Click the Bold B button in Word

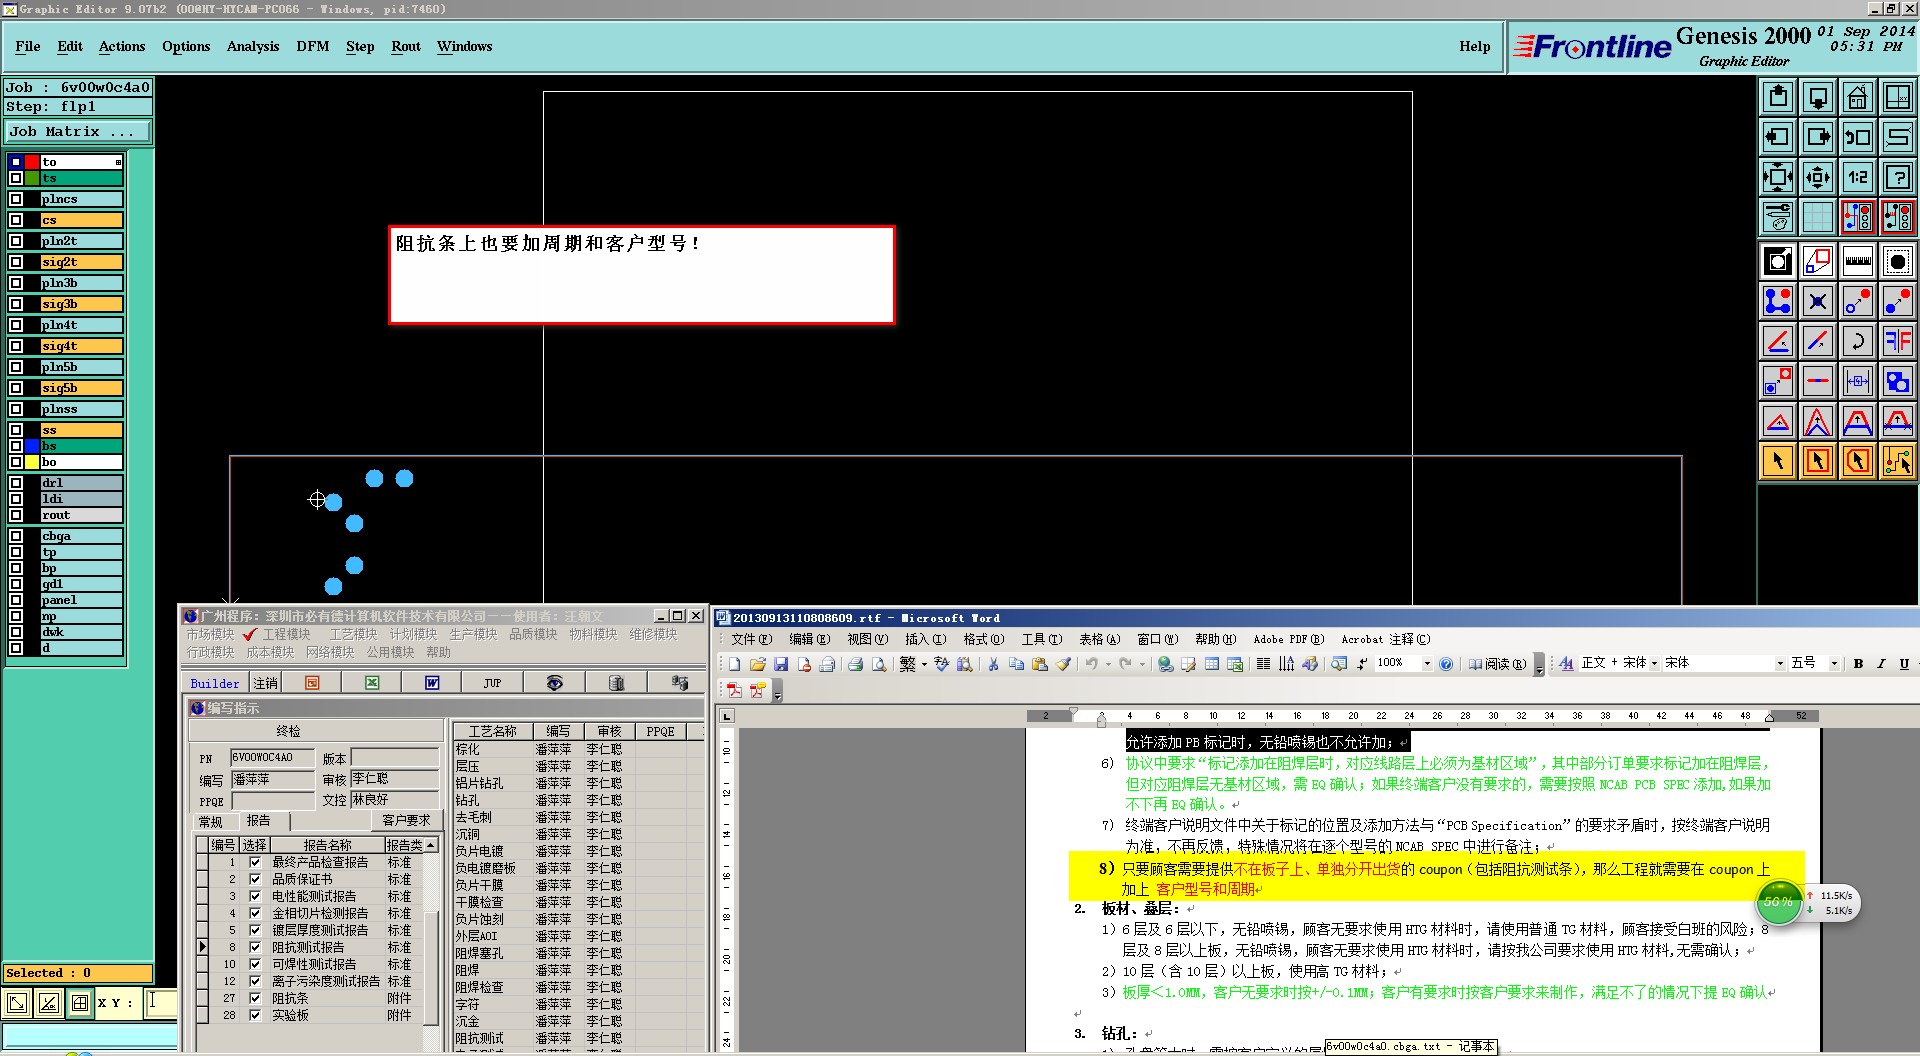click(1858, 664)
